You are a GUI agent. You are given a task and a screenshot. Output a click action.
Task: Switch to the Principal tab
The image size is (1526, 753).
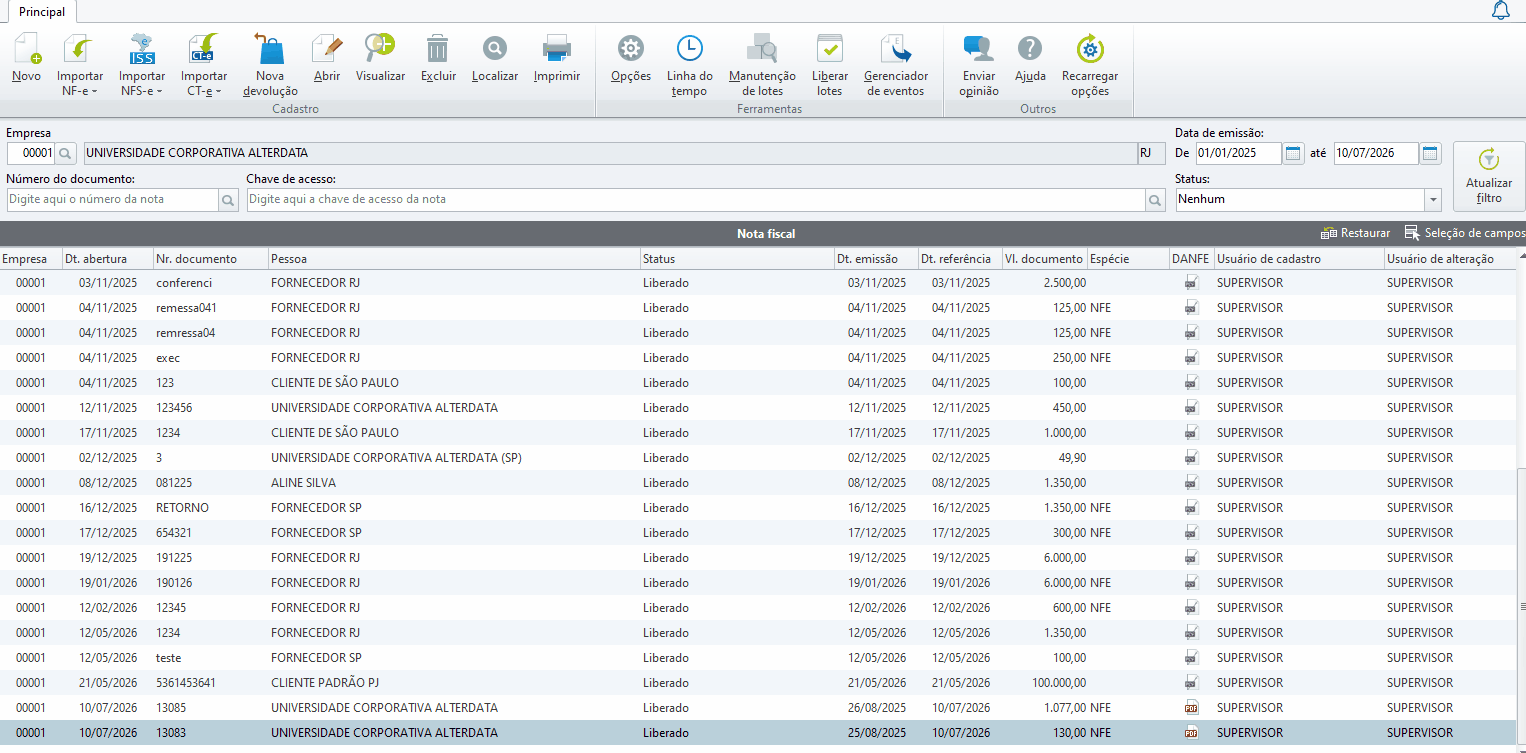pos(42,12)
